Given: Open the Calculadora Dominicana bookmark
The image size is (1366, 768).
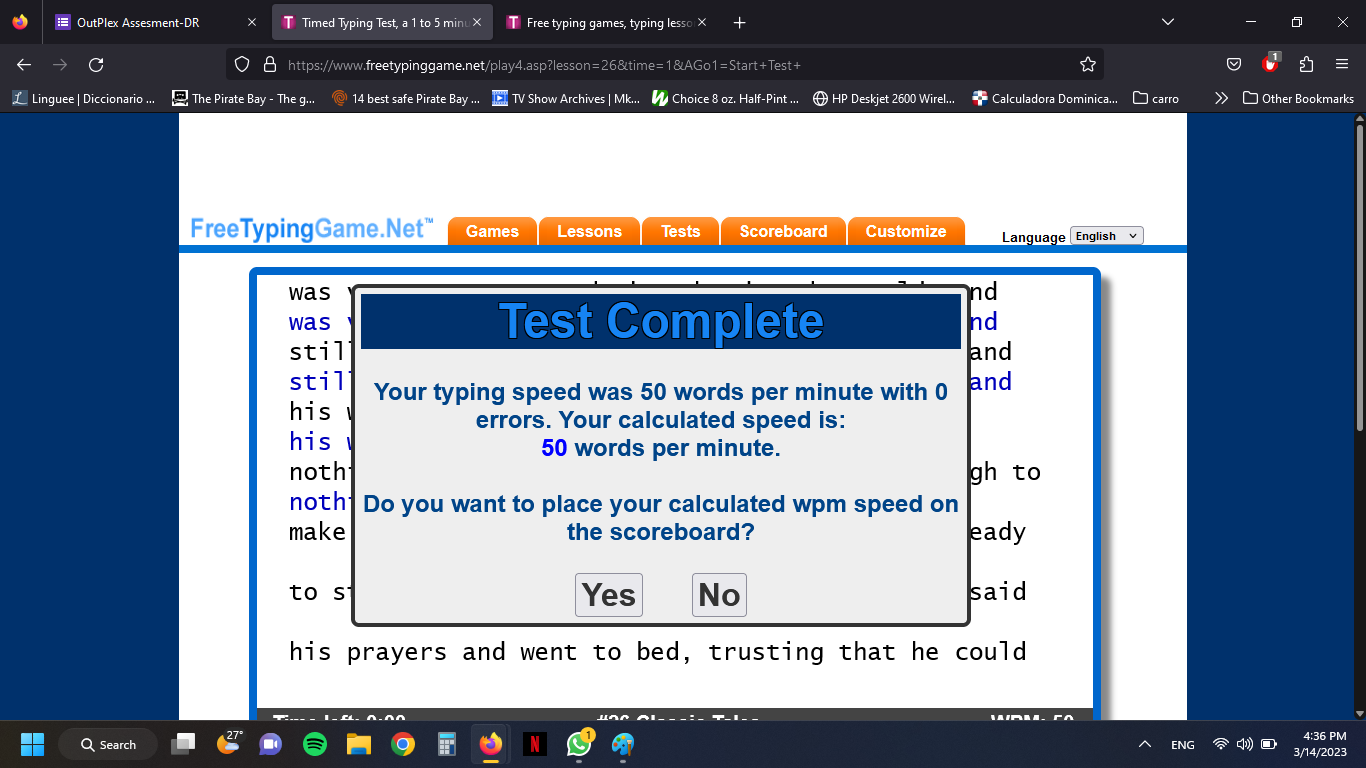Looking at the screenshot, I should (1045, 98).
